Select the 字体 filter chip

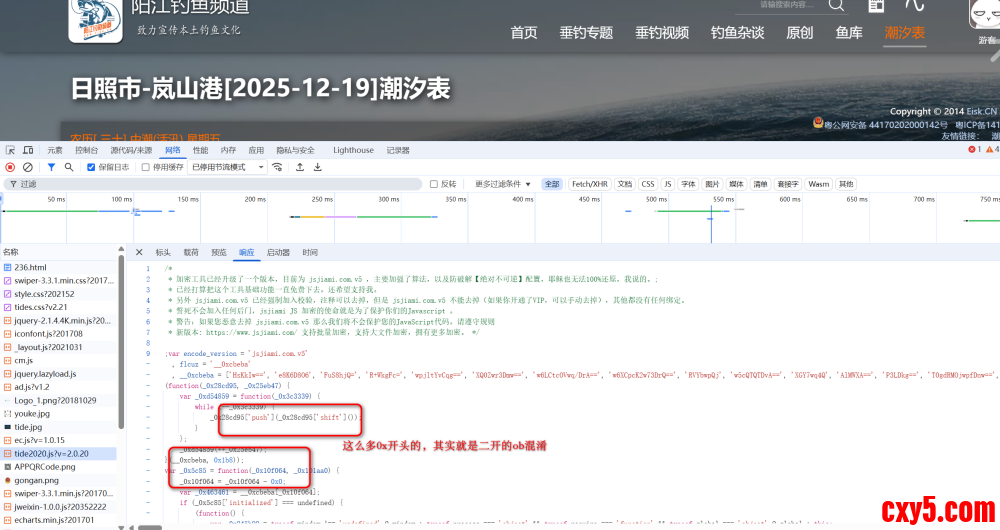pos(688,184)
